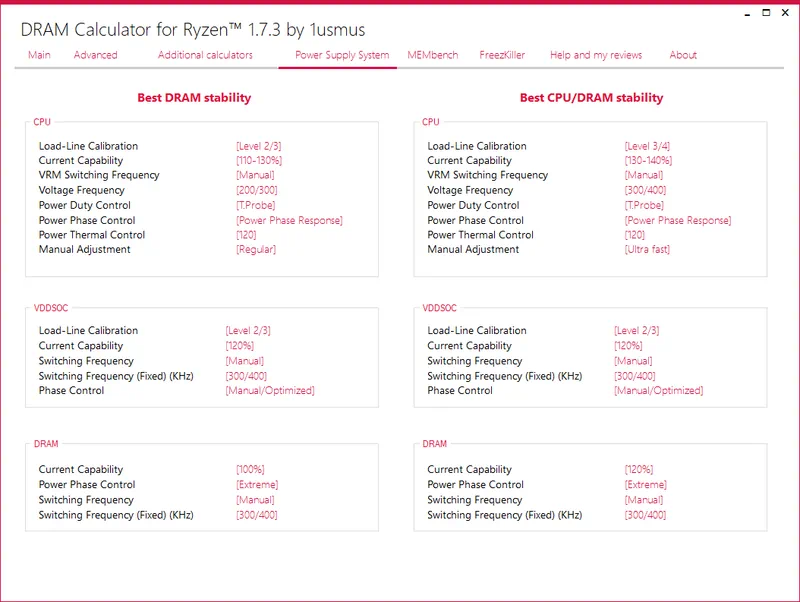
Task: Click VDDSOC '[300/400]' under Best CPU/DRAM stability
Action: pos(635,376)
